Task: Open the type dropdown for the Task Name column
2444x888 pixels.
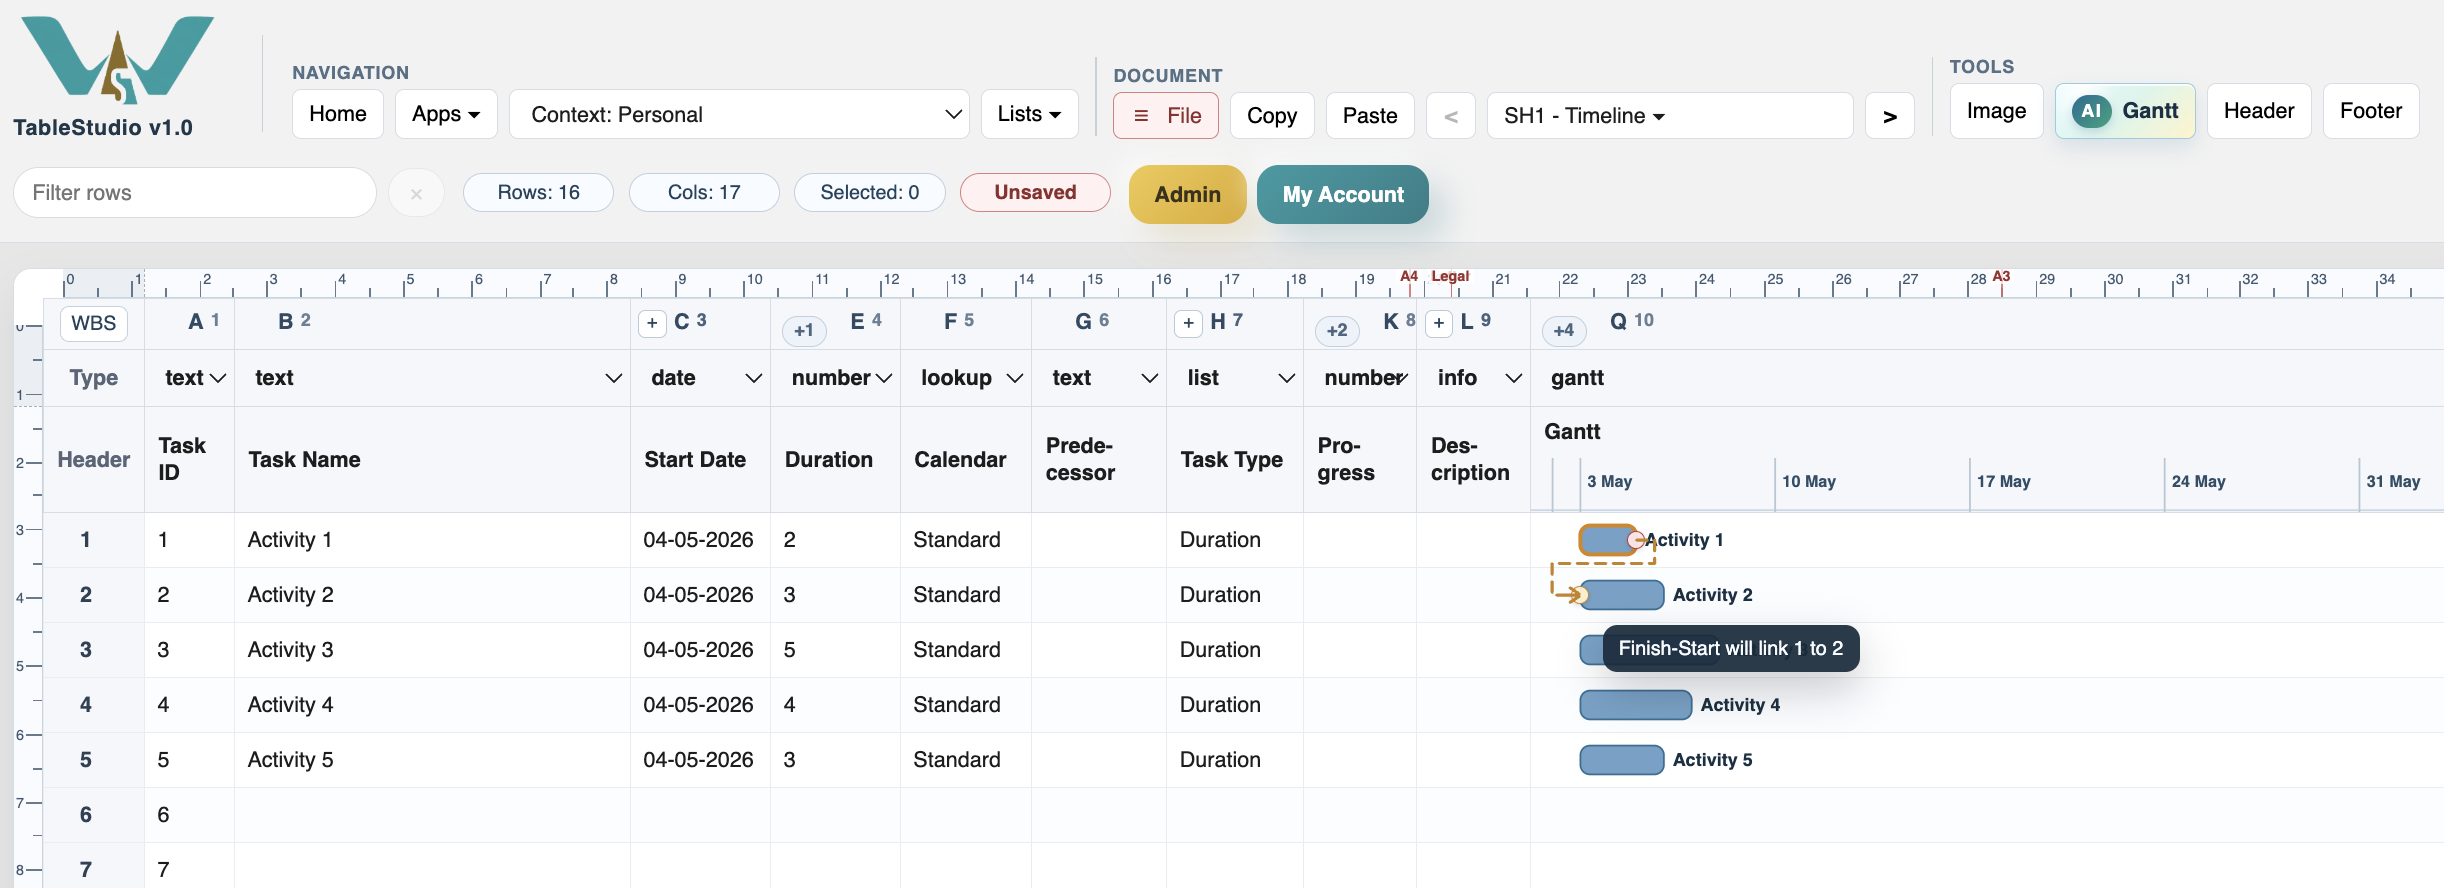Action: point(437,378)
